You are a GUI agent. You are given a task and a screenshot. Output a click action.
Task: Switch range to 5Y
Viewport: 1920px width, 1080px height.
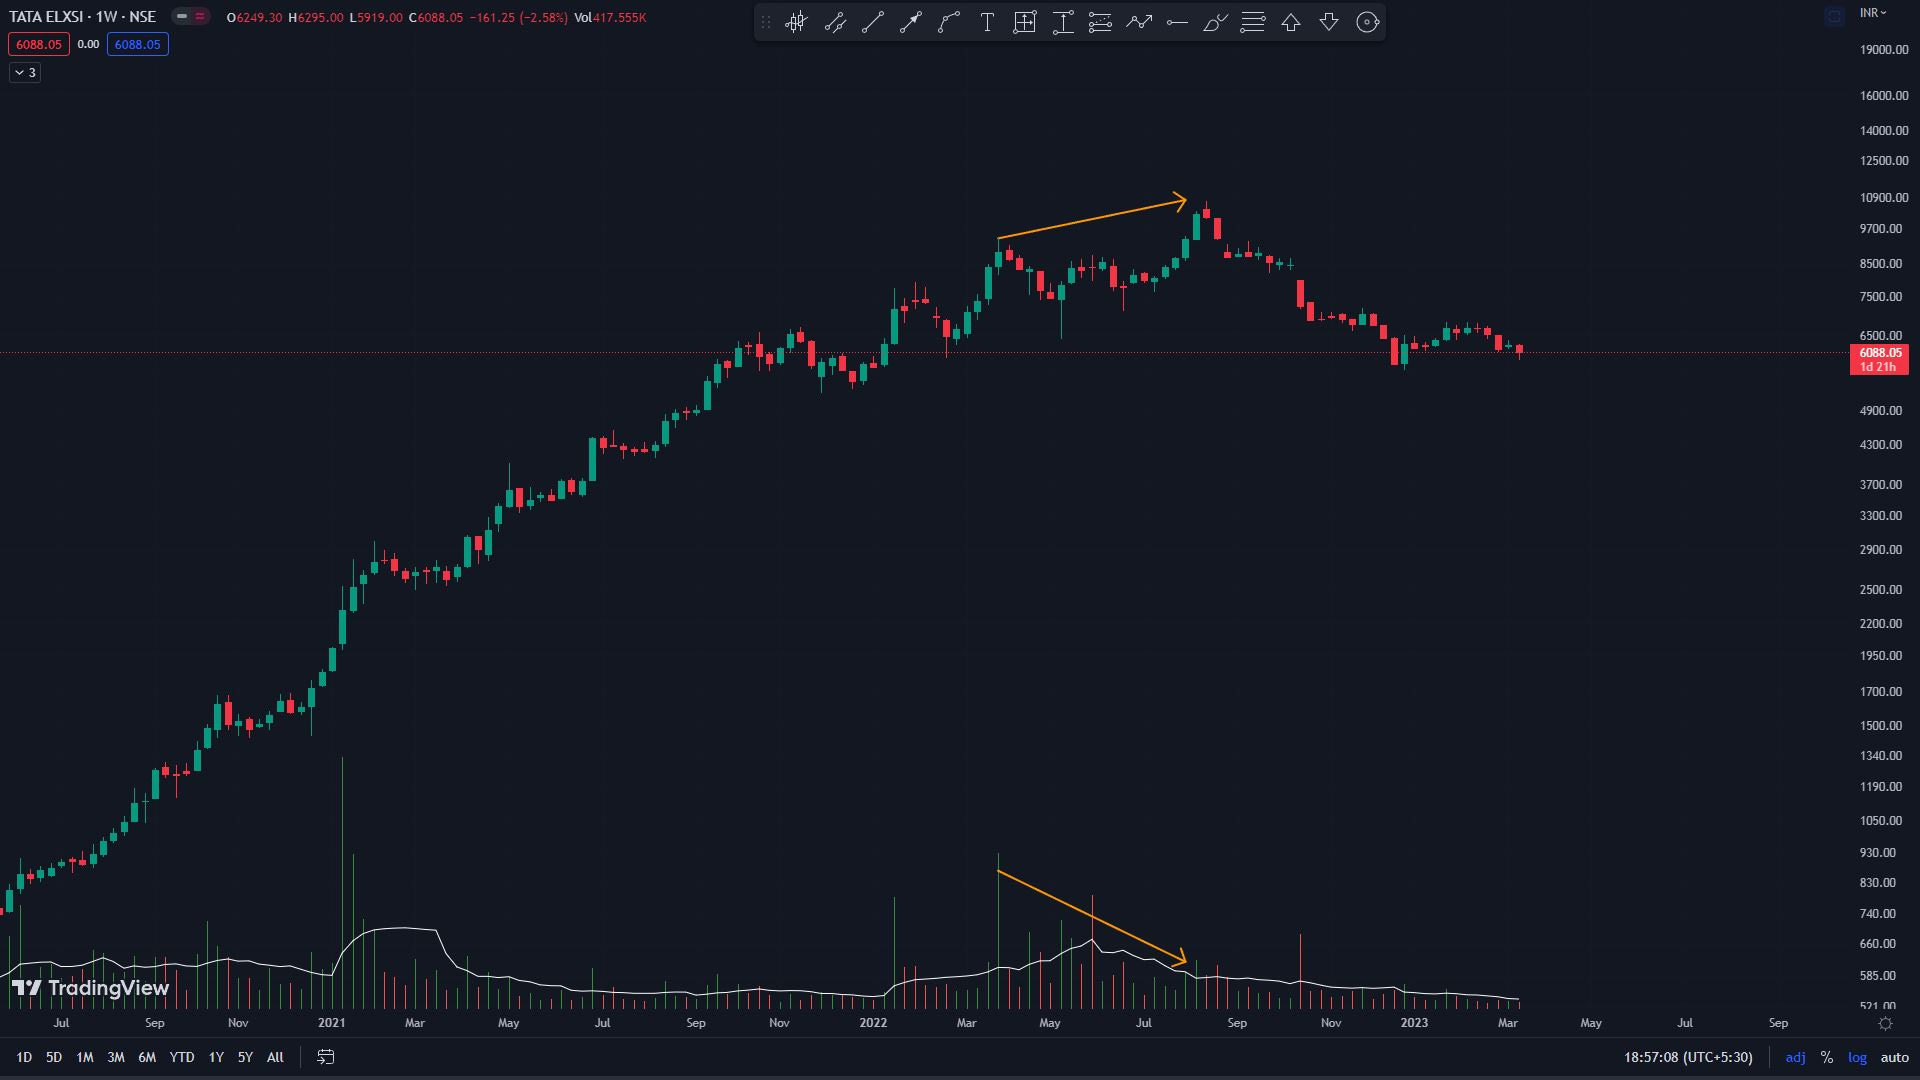pos(245,1057)
